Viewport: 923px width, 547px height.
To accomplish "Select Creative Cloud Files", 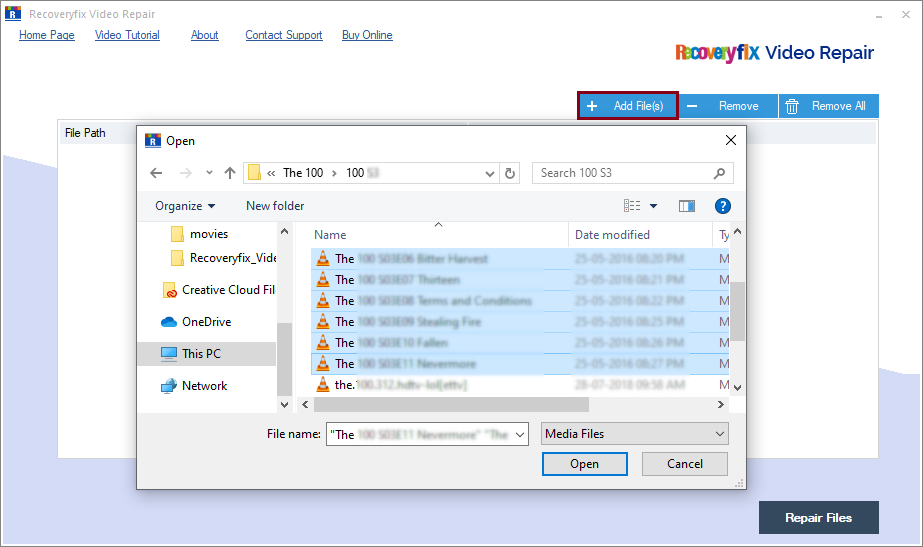I will click(218, 290).
